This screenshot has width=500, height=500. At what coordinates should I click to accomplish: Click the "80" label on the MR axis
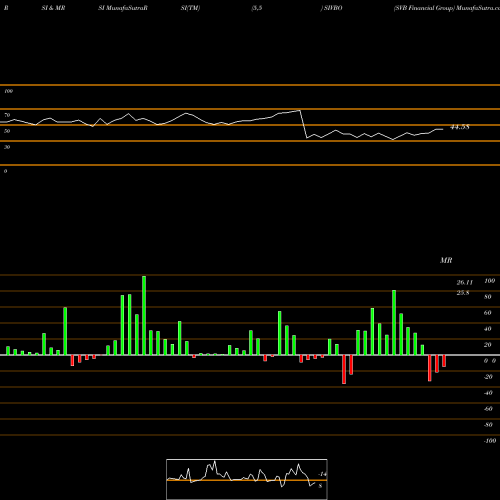point(488,297)
